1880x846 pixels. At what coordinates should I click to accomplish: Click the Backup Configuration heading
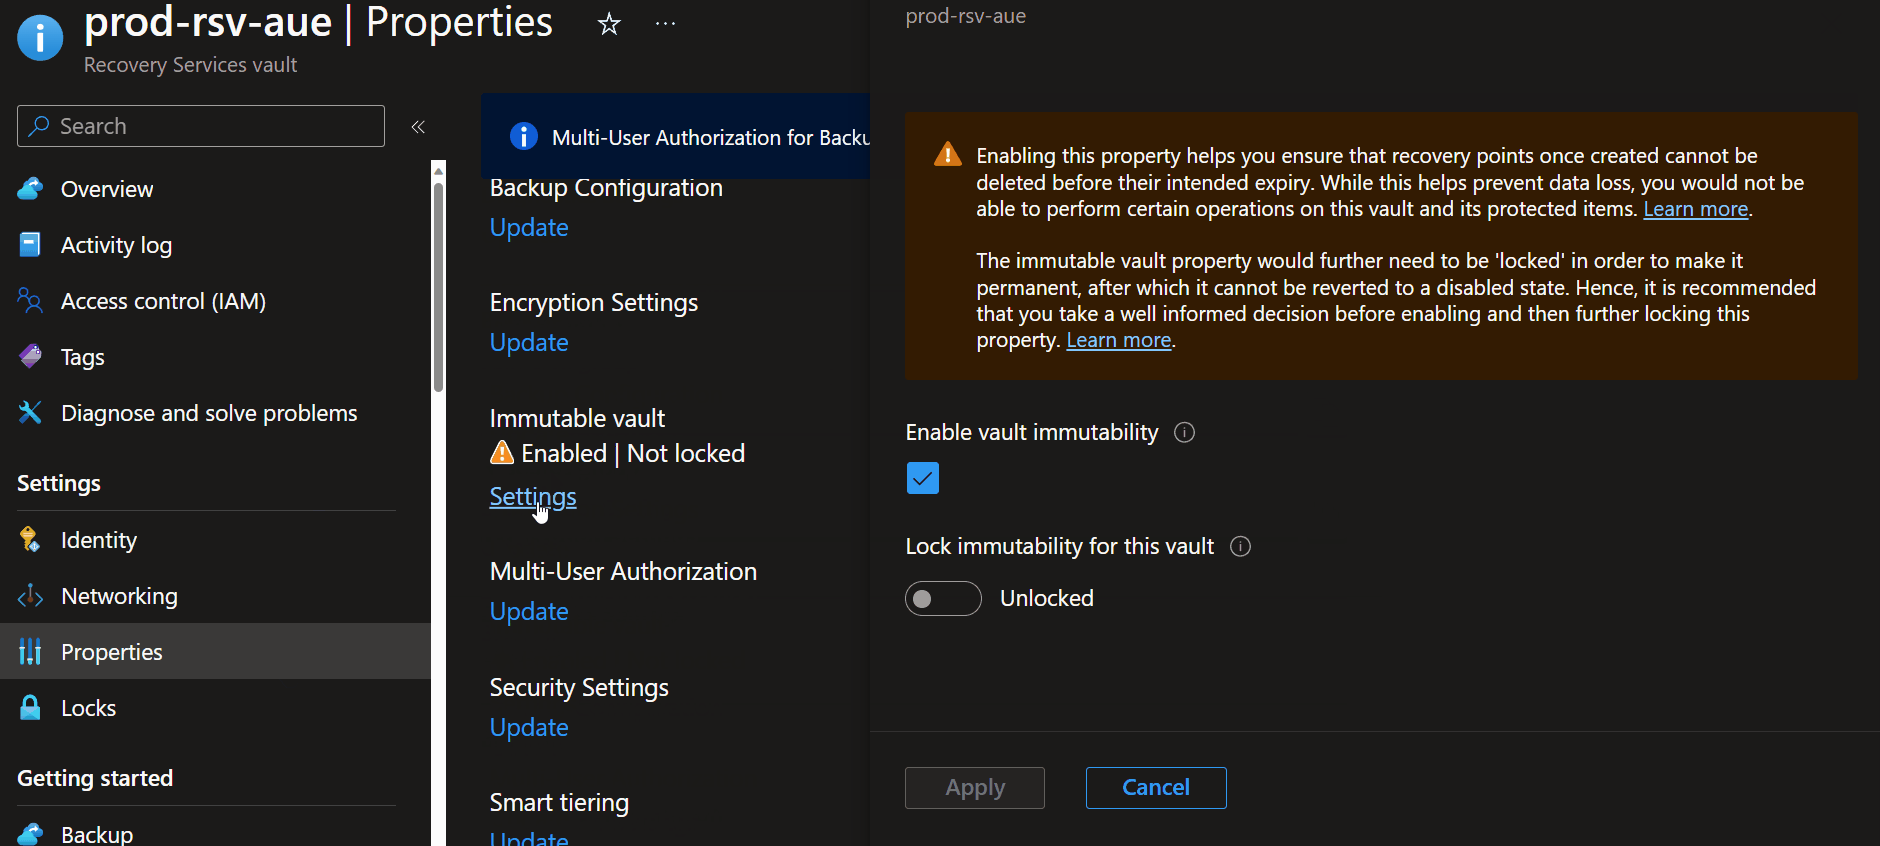[606, 187]
